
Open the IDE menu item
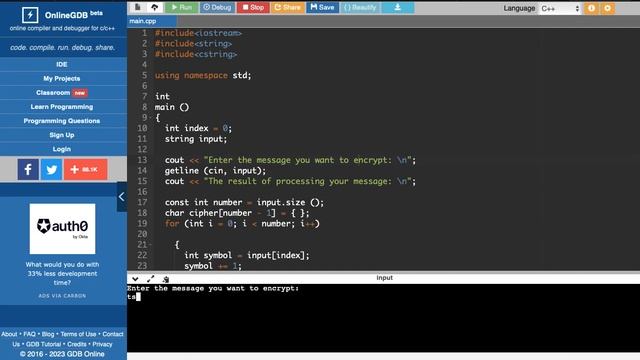tap(62, 64)
